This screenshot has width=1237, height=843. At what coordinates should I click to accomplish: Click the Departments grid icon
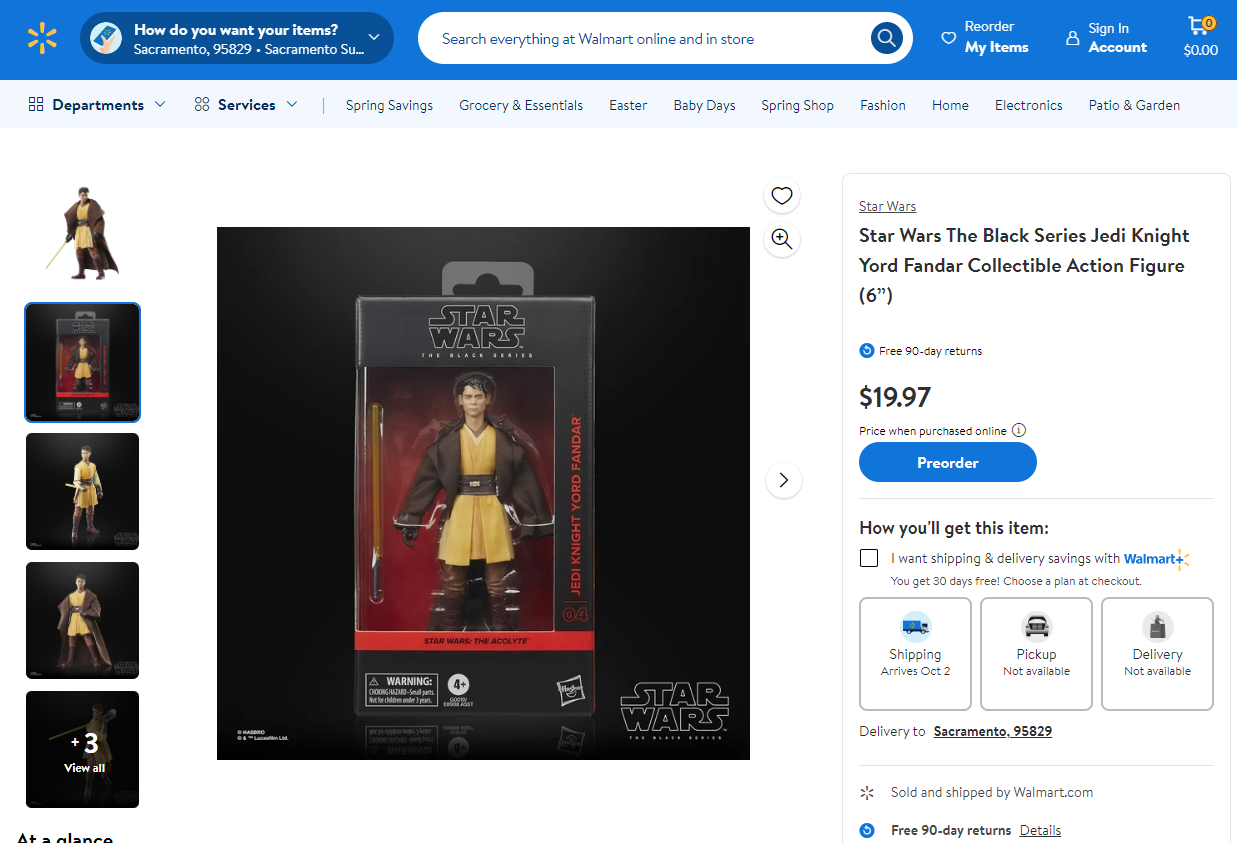pos(36,104)
